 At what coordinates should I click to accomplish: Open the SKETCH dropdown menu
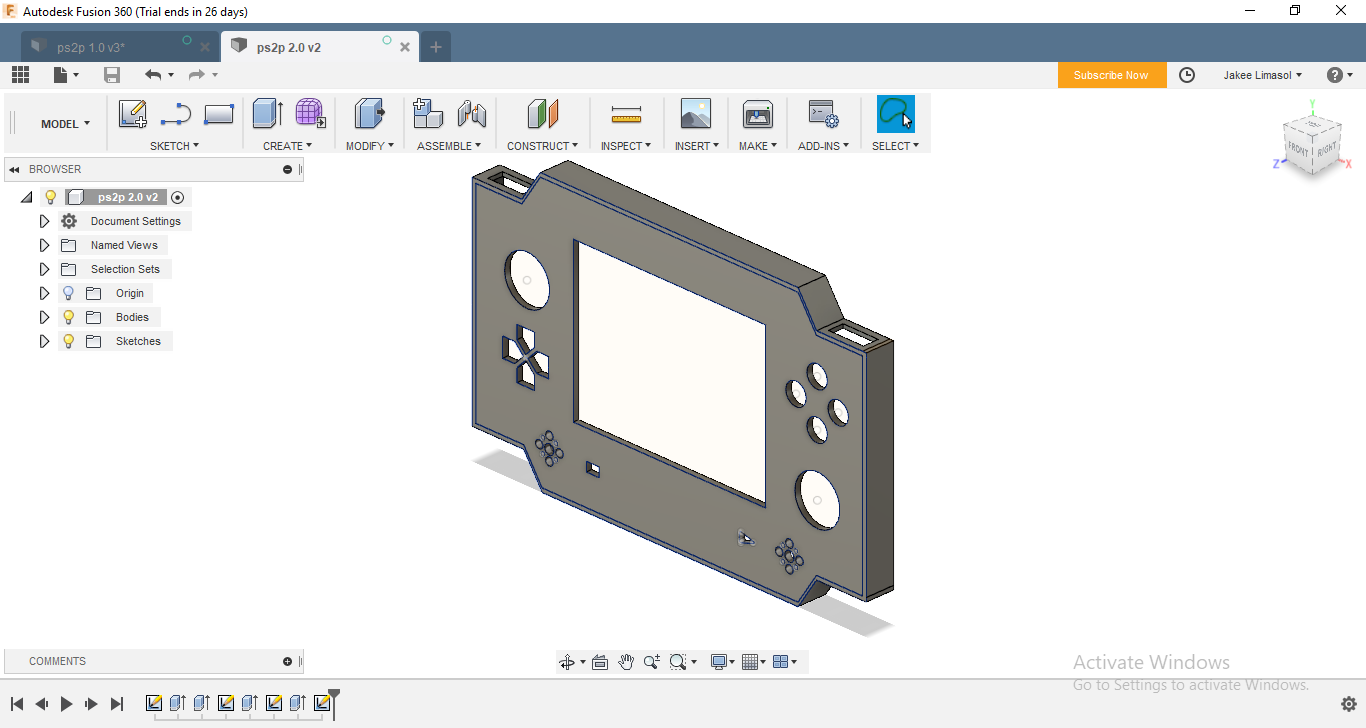tap(174, 146)
